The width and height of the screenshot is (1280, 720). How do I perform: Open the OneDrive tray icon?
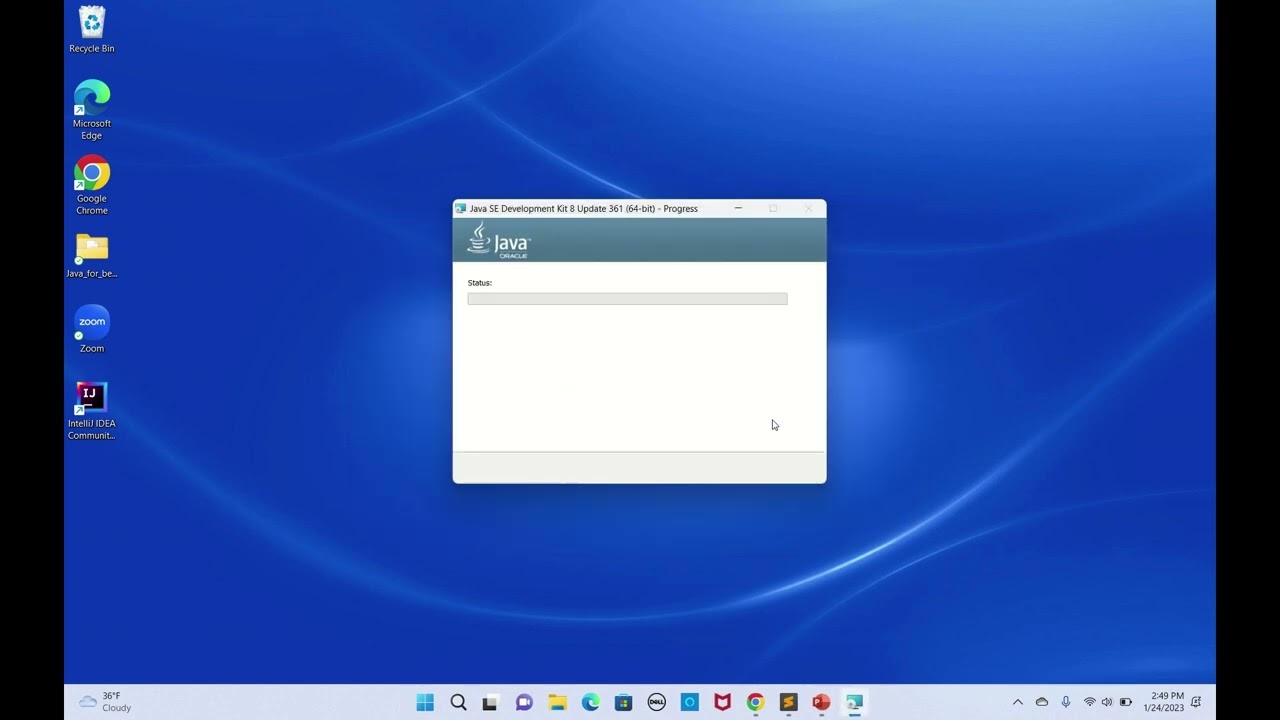point(1042,702)
